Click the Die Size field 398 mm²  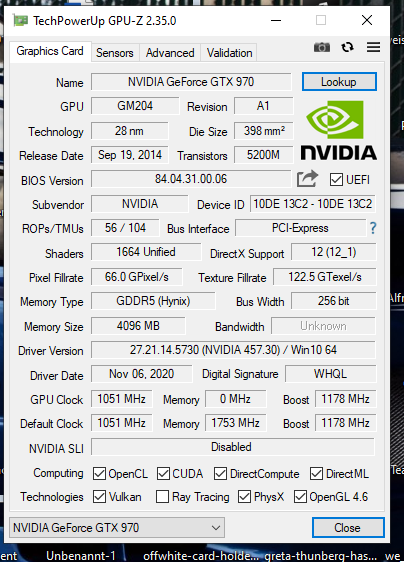point(263,131)
